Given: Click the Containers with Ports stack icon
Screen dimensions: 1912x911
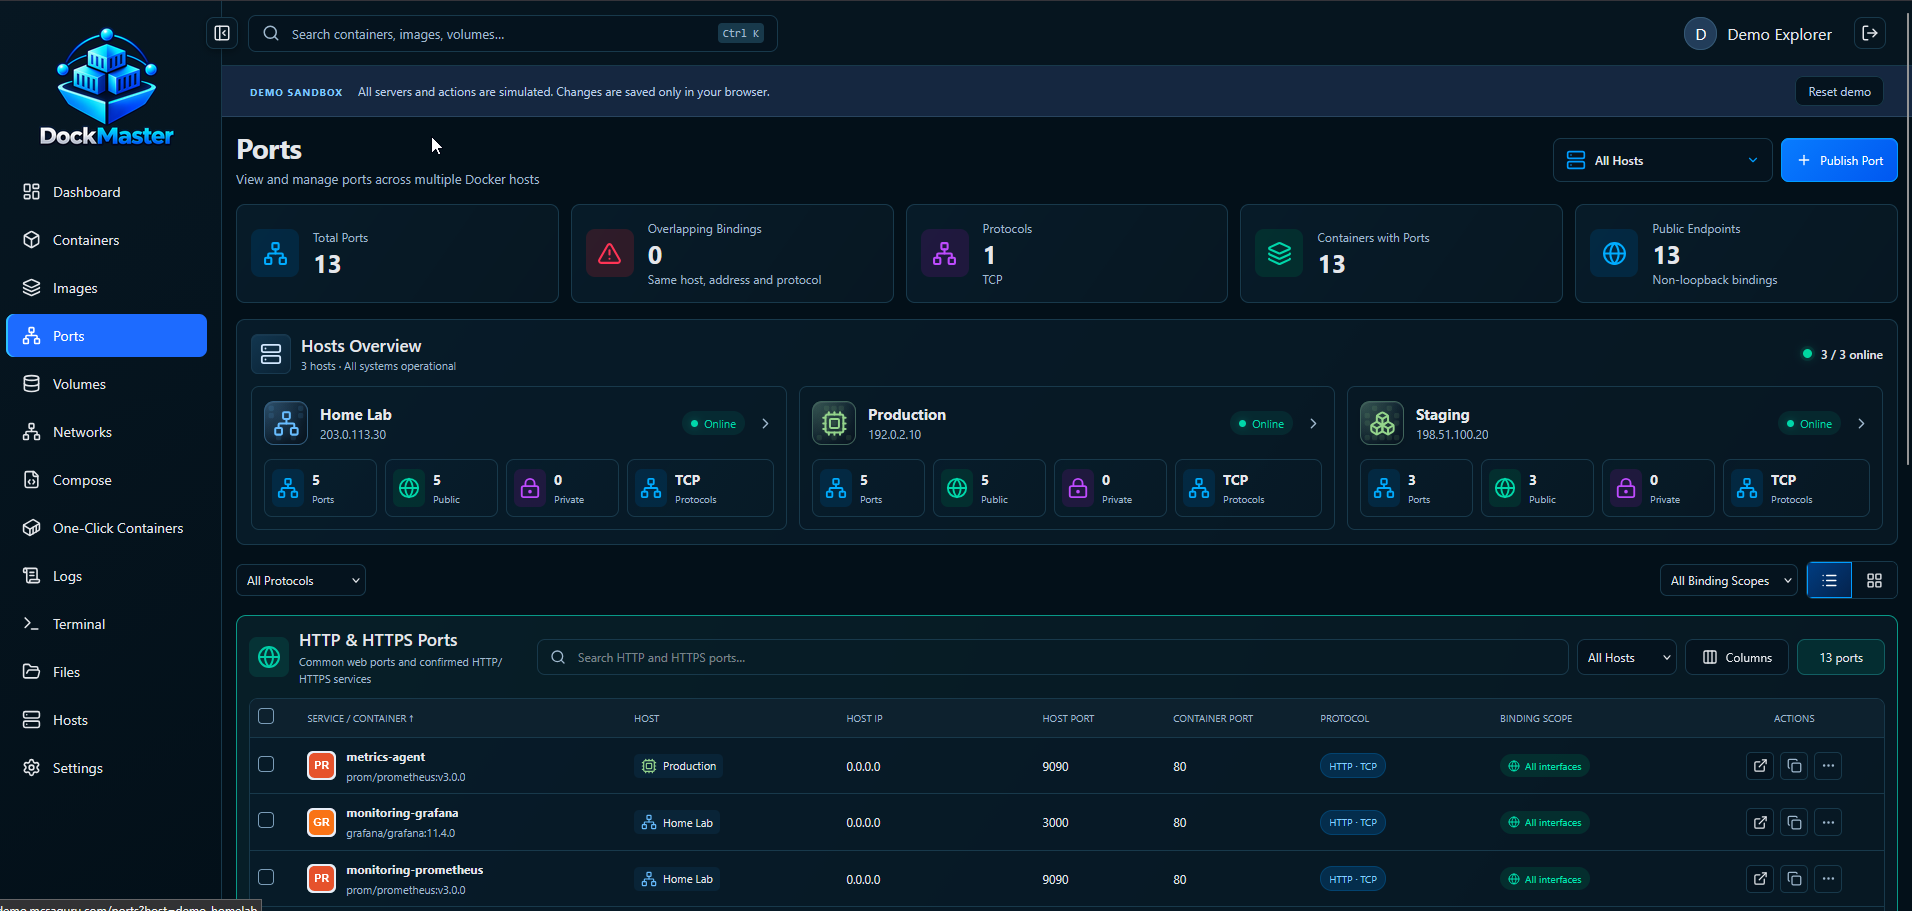Looking at the screenshot, I should point(1279,254).
